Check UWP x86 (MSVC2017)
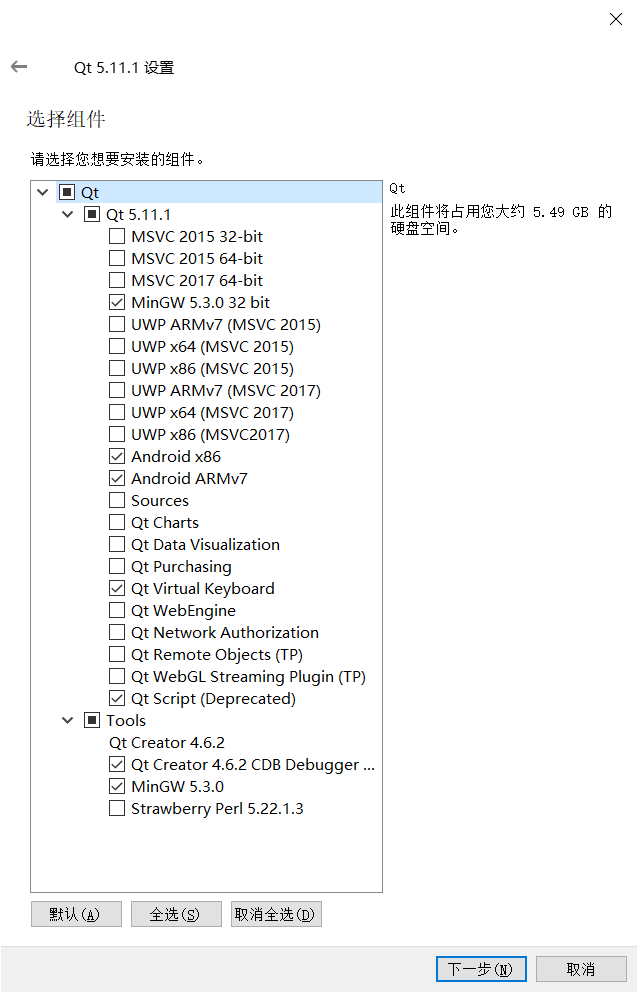 117,434
